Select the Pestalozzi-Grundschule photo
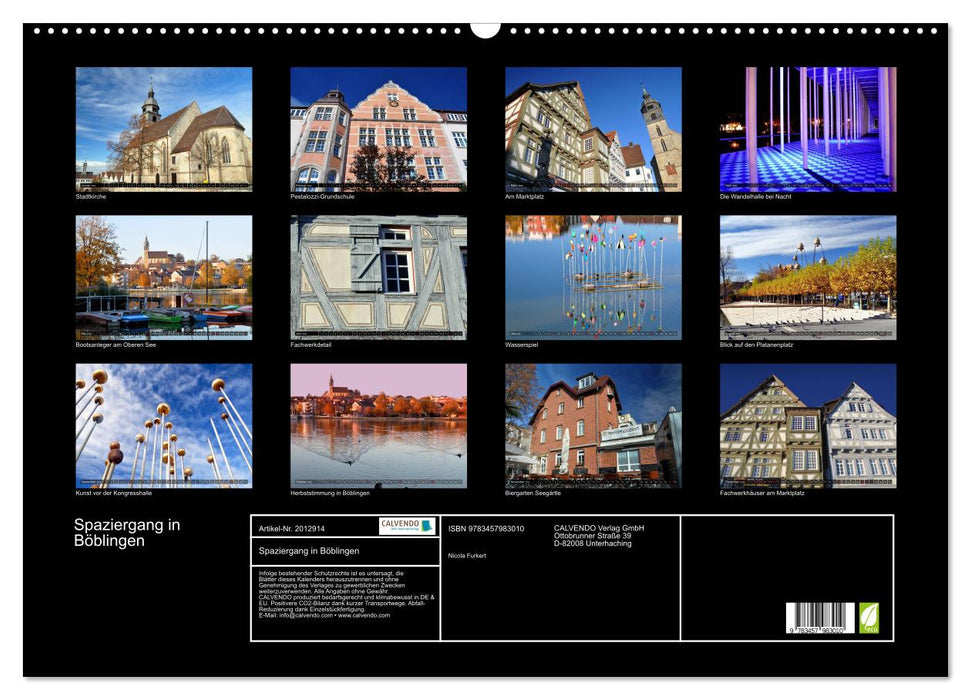The image size is (971, 700). (378, 129)
